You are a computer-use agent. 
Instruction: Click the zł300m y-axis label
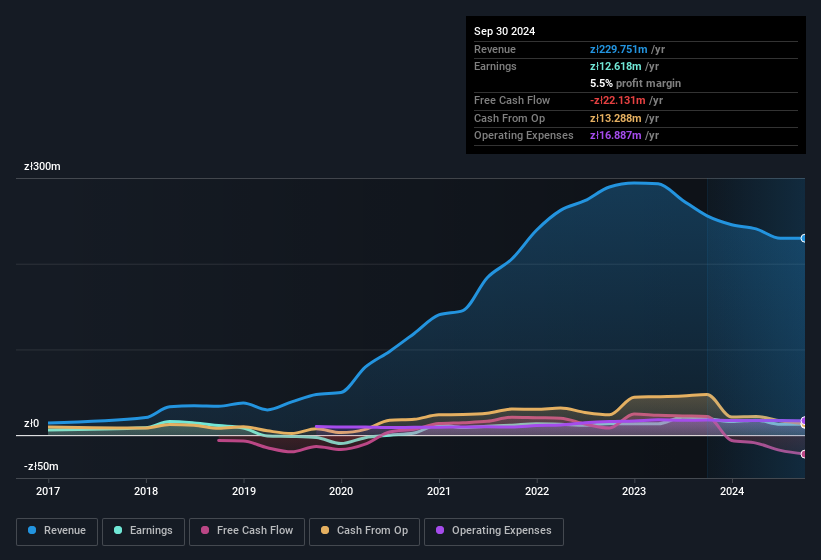click(42, 166)
